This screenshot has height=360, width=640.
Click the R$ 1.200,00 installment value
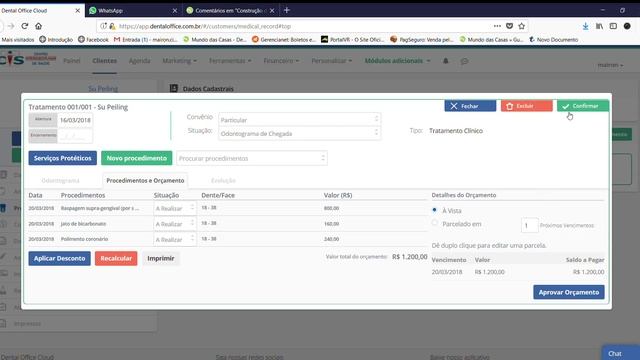click(490, 272)
